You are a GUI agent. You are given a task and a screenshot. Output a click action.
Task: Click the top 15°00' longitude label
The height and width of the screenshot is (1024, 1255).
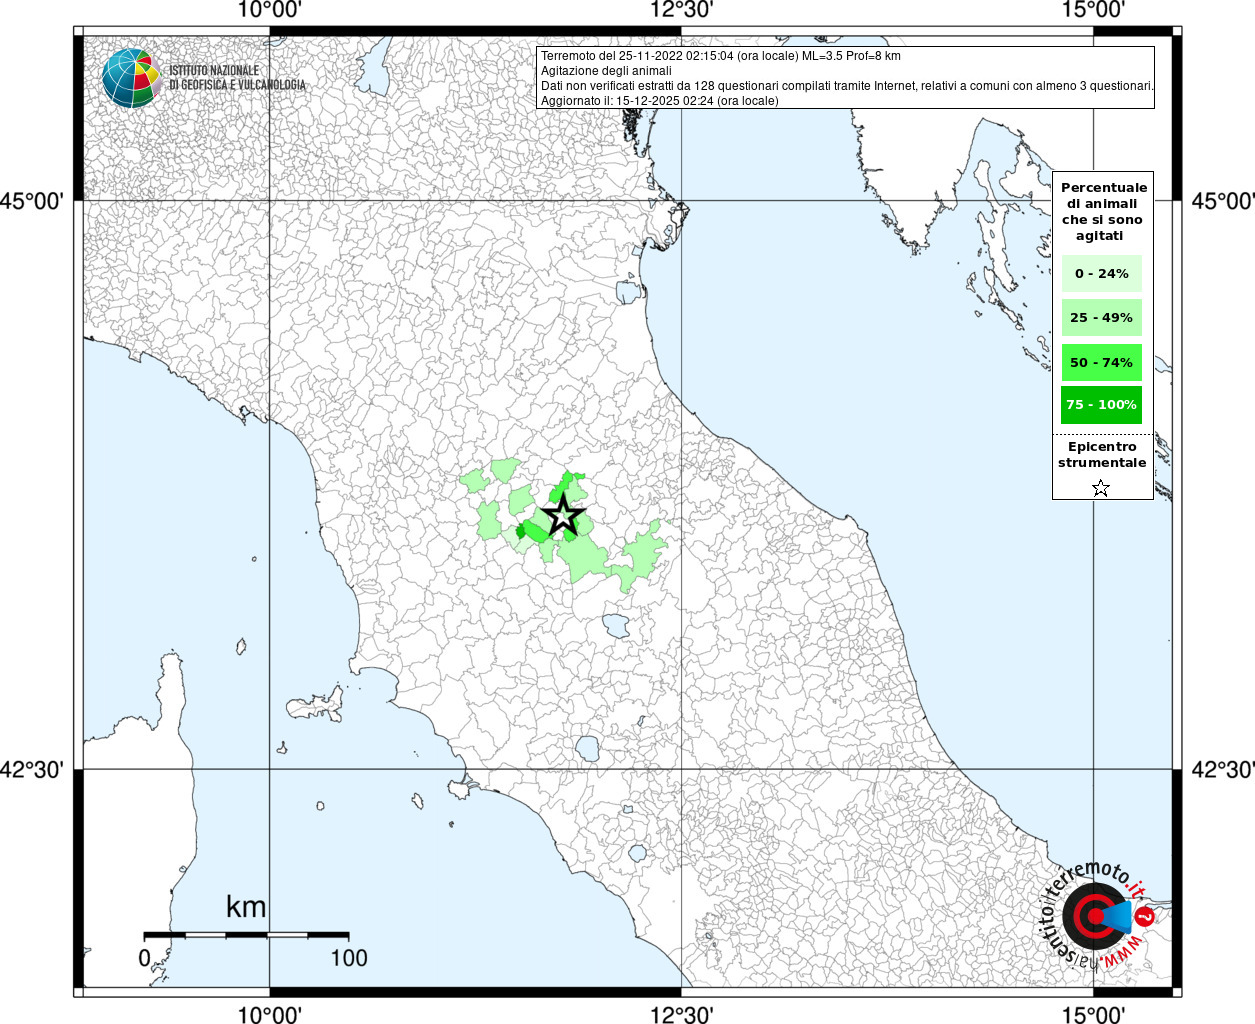pyautogui.click(x=1094, y=10)
